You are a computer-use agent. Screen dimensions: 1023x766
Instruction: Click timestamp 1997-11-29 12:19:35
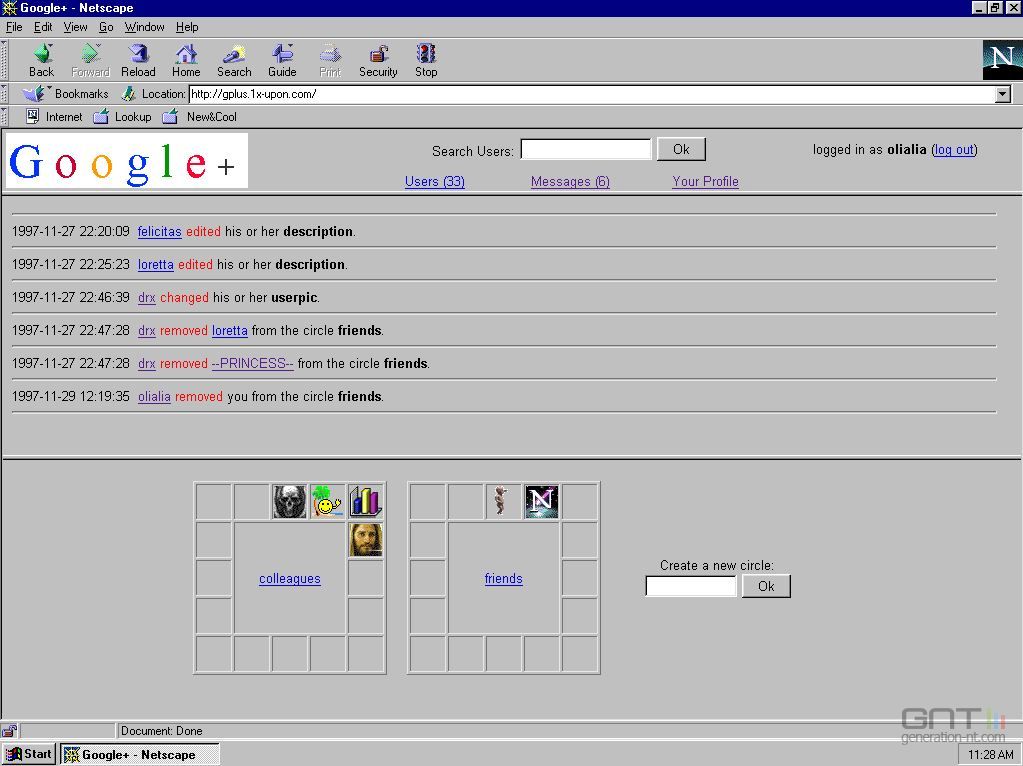(x=70, y=396)
